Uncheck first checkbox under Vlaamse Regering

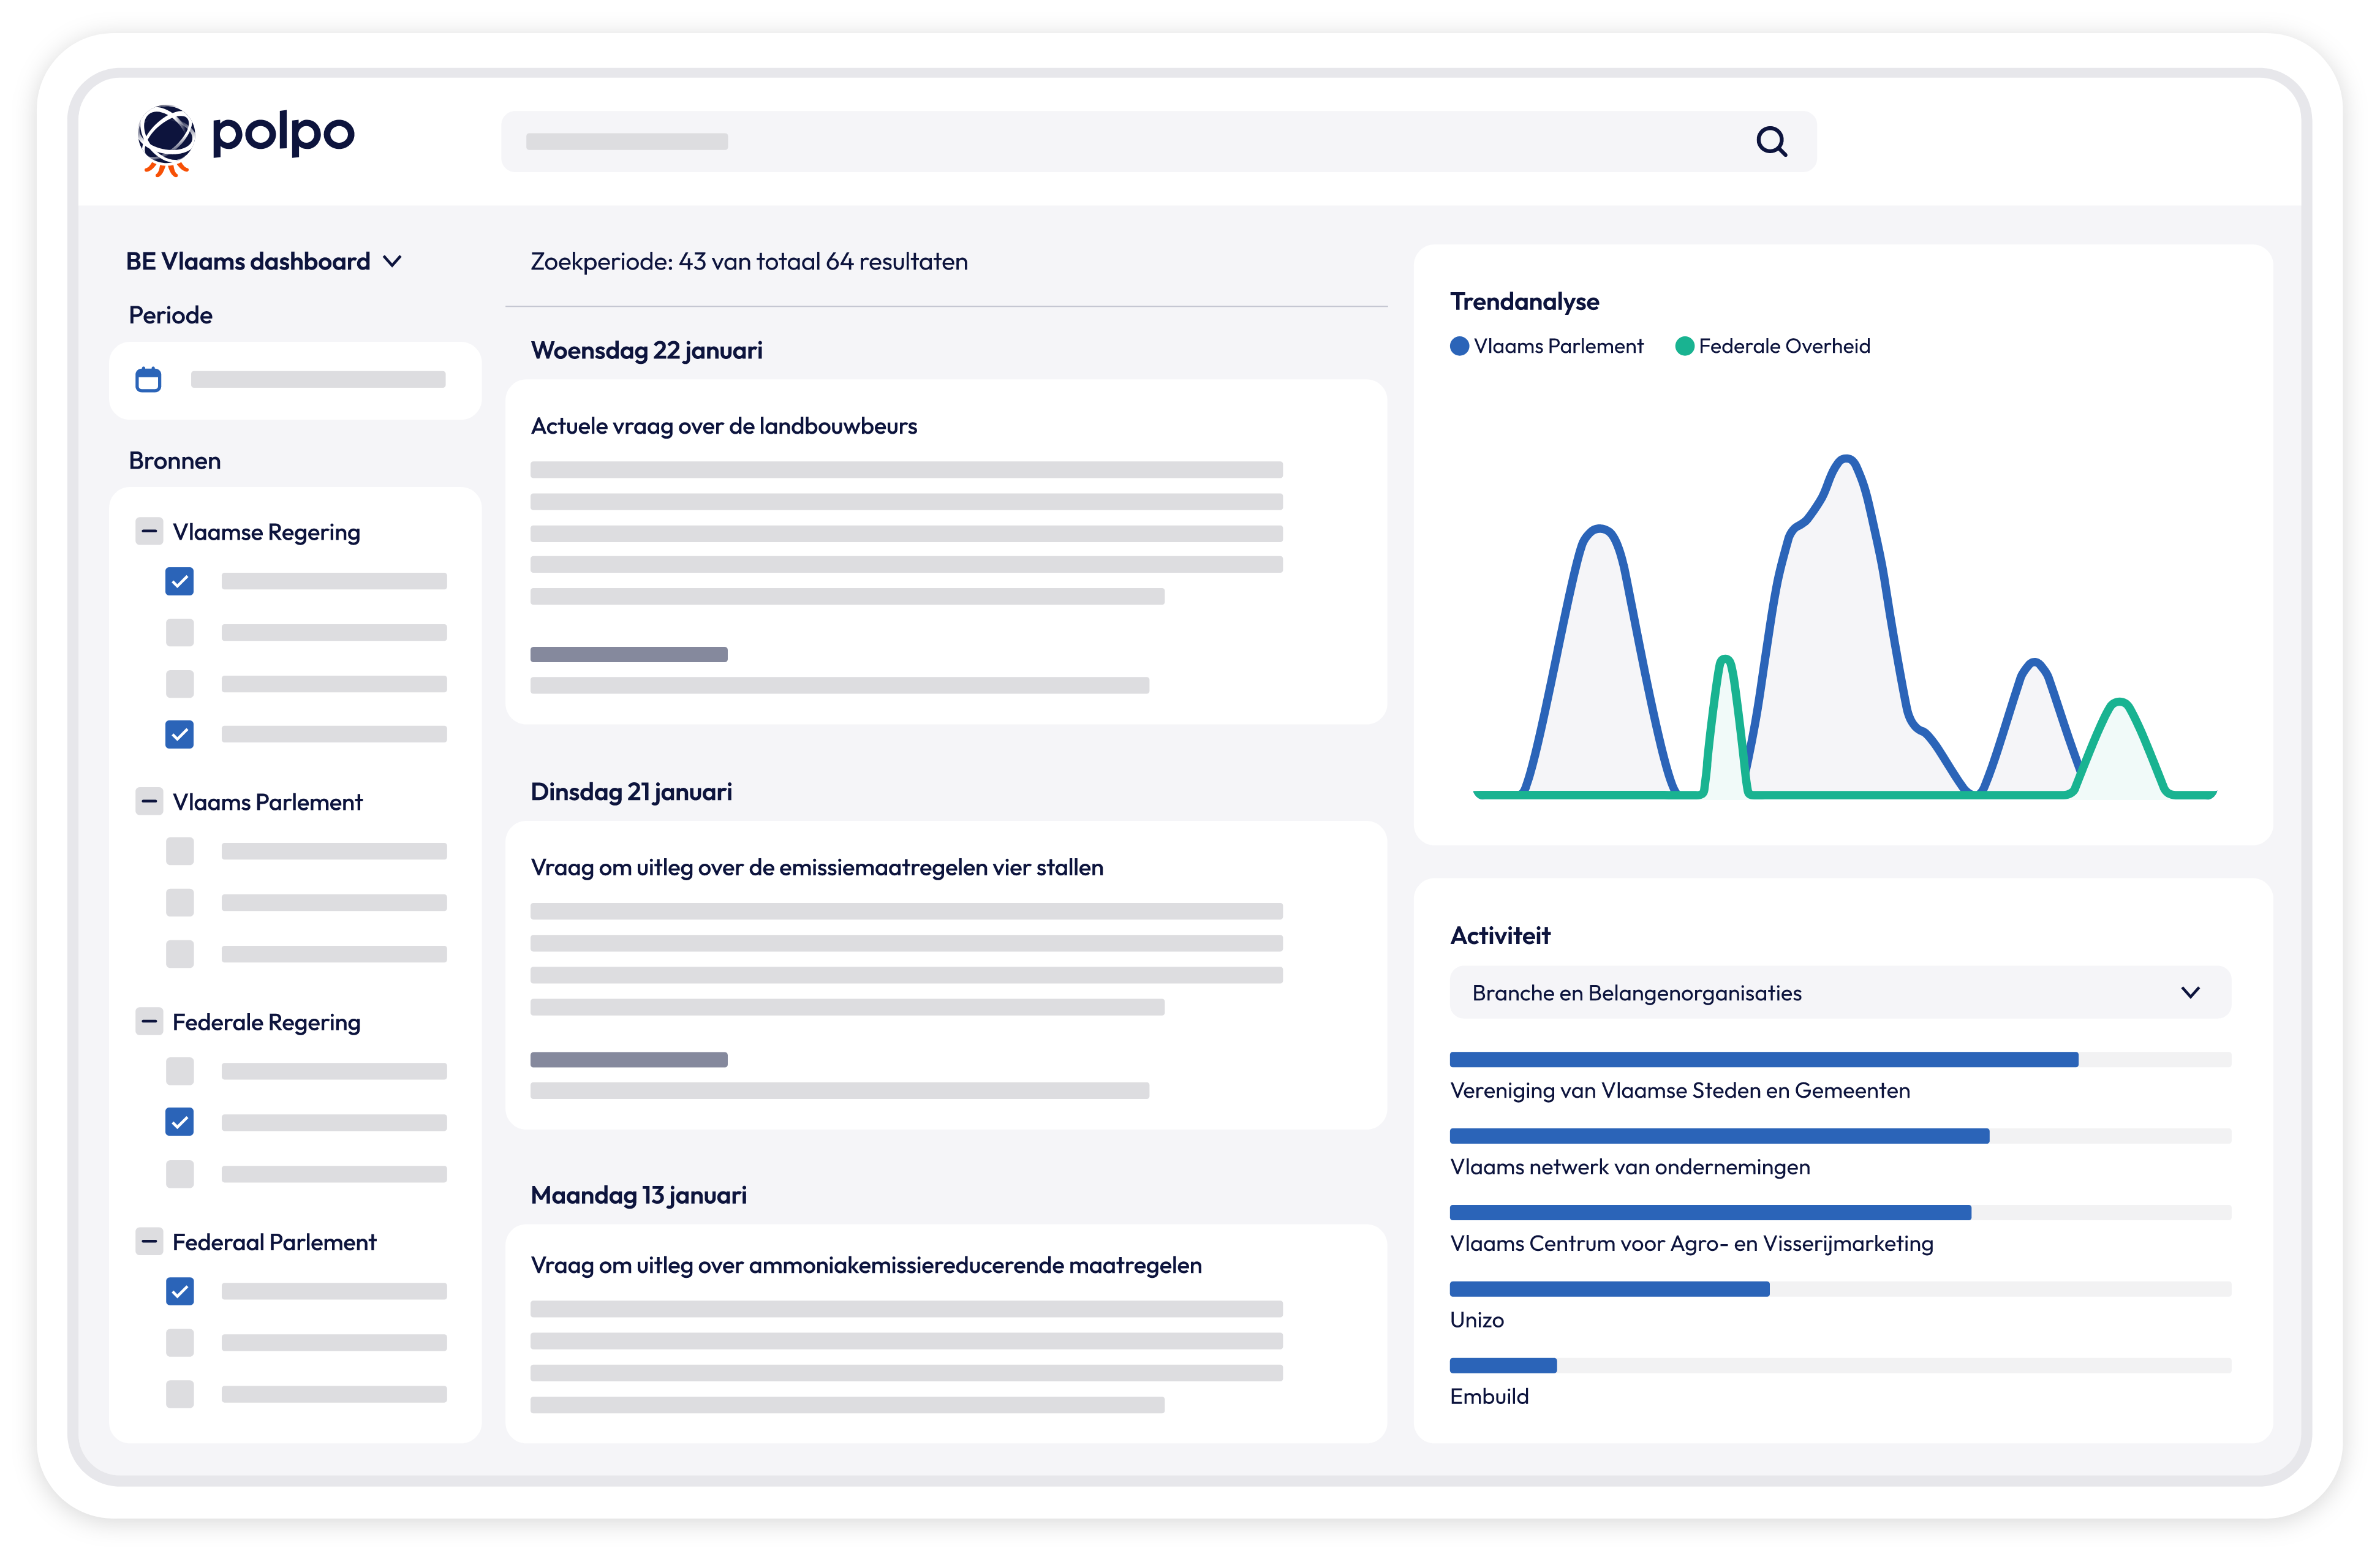tap(180, 581)
